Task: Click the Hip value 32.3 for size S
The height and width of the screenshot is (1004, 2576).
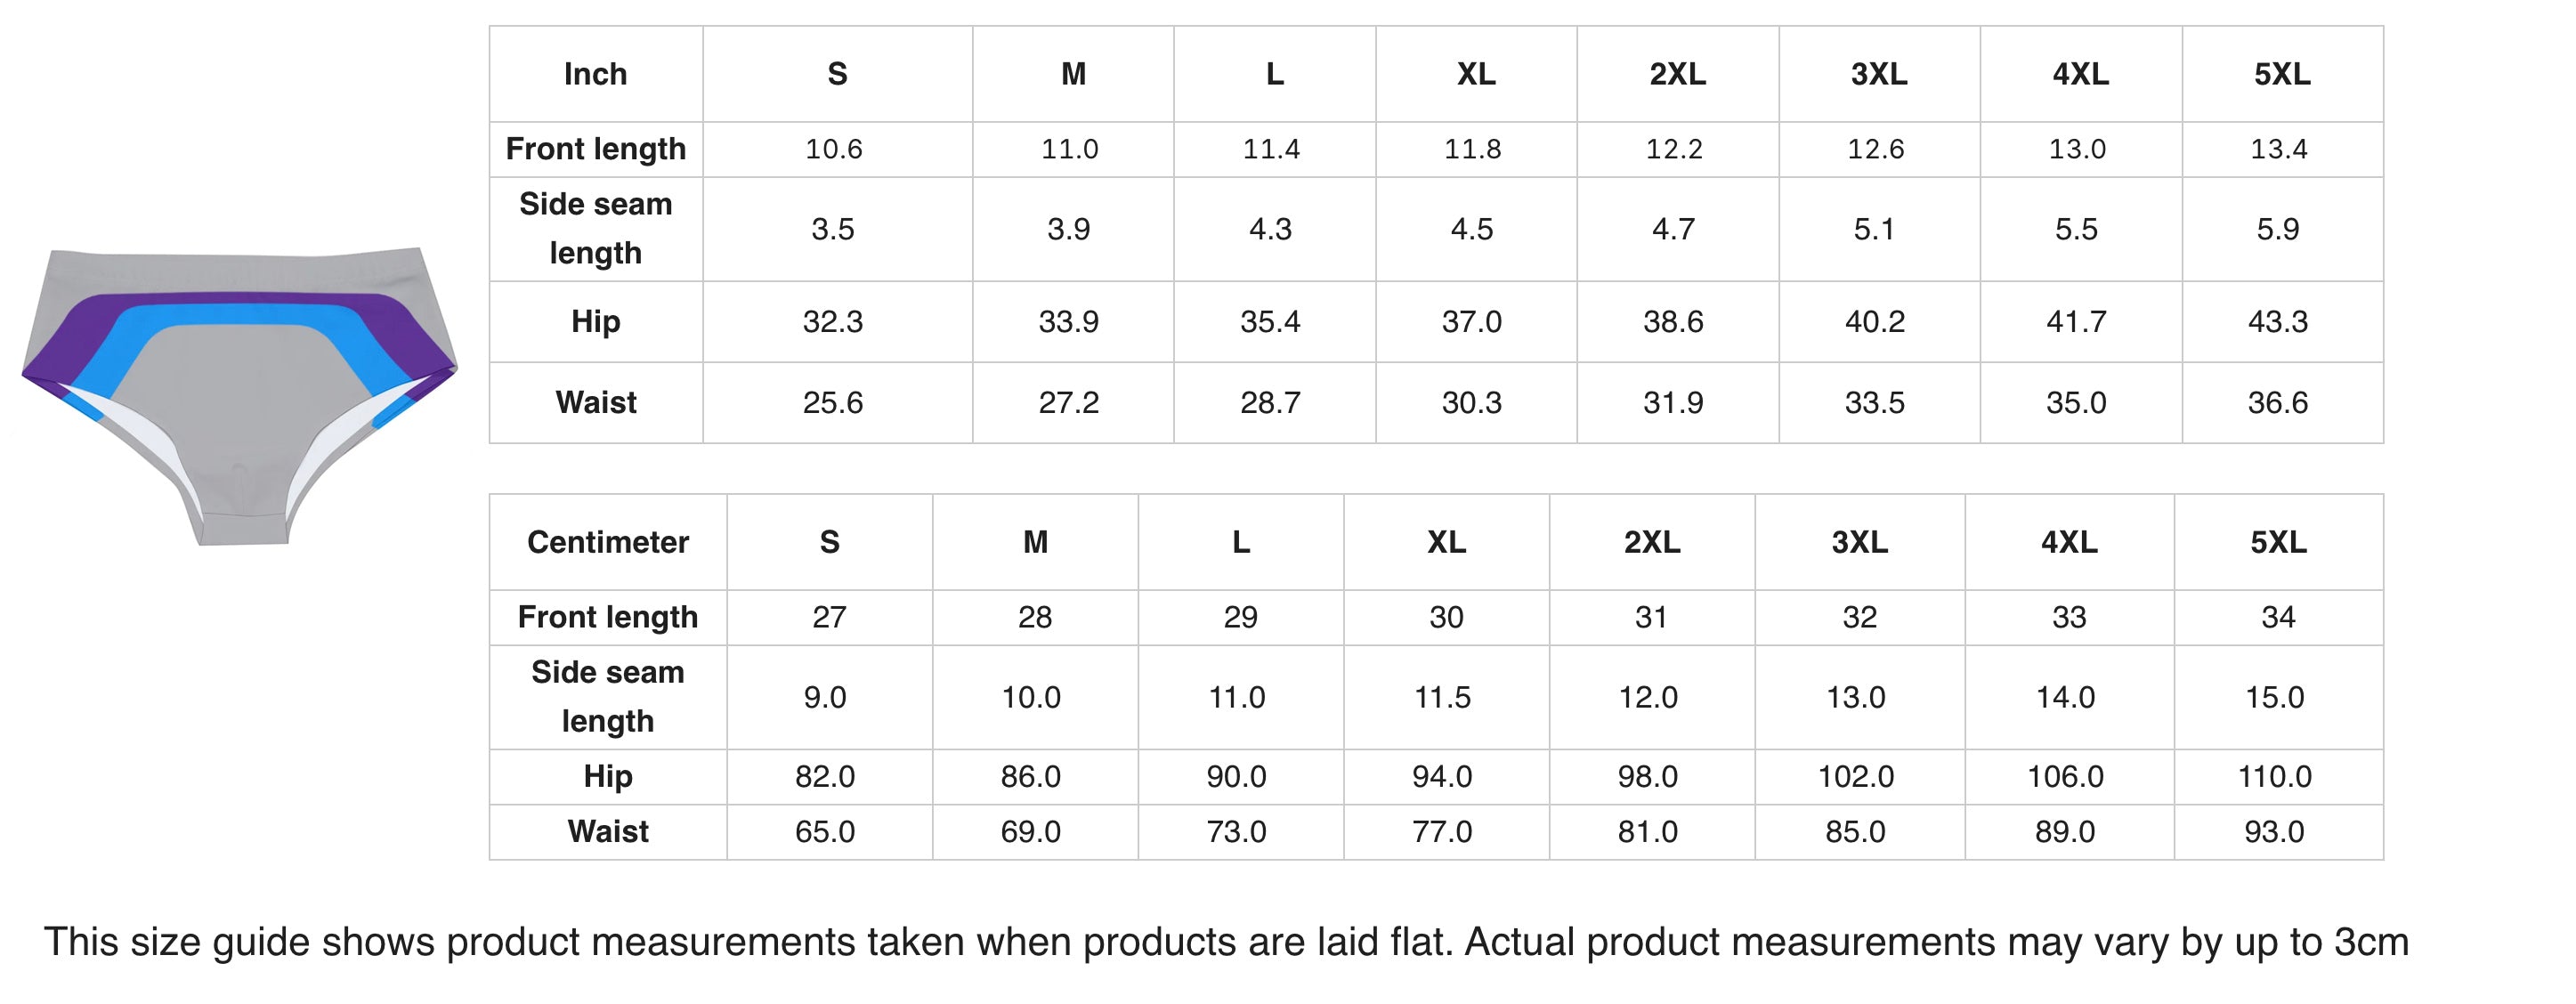Action: coord(833,322)
